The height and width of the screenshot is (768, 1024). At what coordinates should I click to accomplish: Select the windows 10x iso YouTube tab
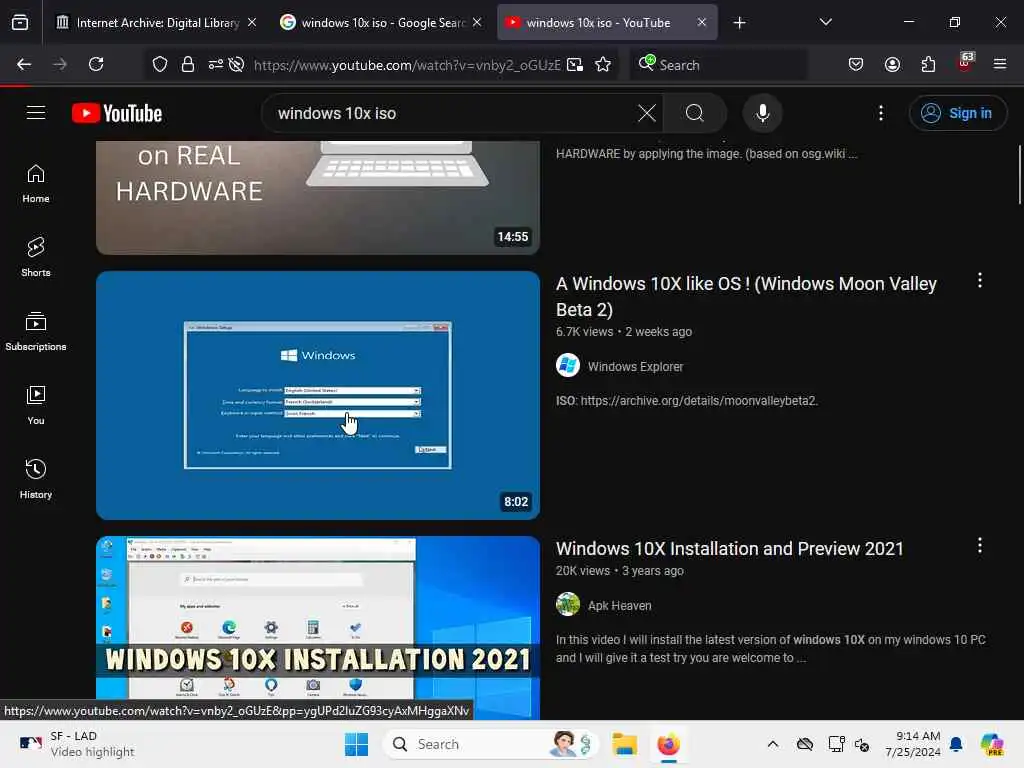pos(598,23)
